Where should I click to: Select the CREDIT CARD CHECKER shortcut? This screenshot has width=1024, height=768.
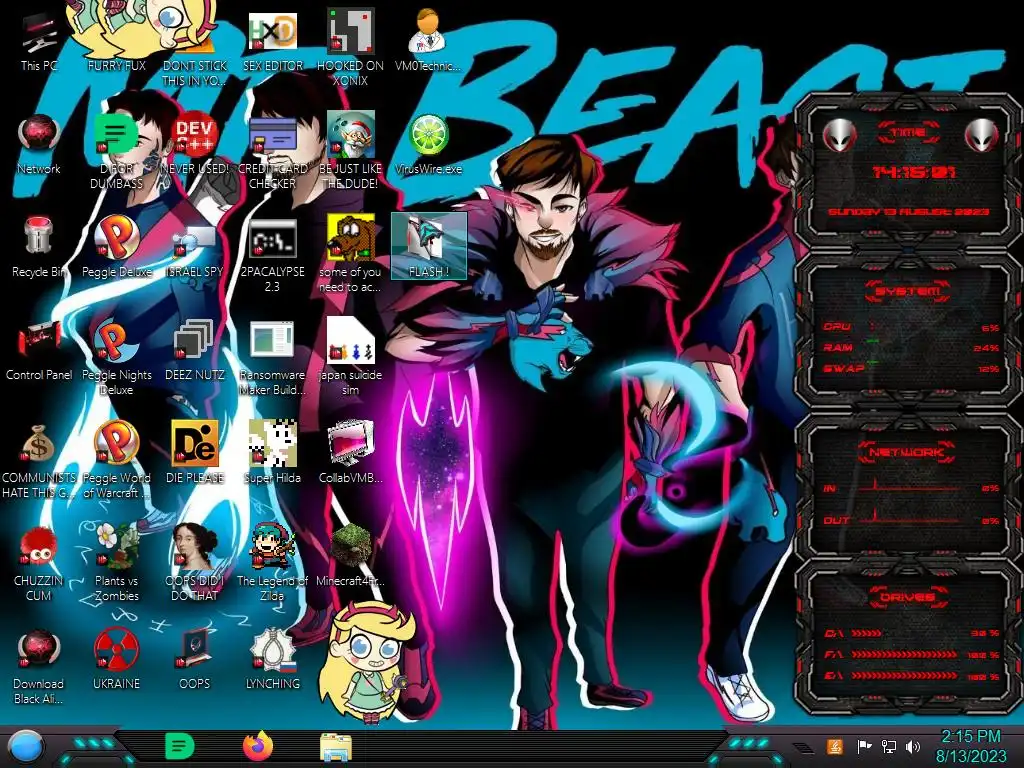(273, 152)
